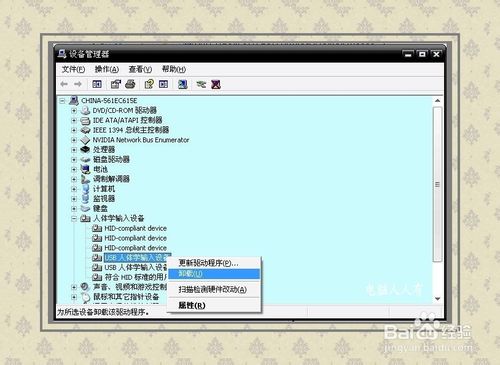
Task: Expand the 声音、视频和游戏控制器 node
Action: click(74, 287)
